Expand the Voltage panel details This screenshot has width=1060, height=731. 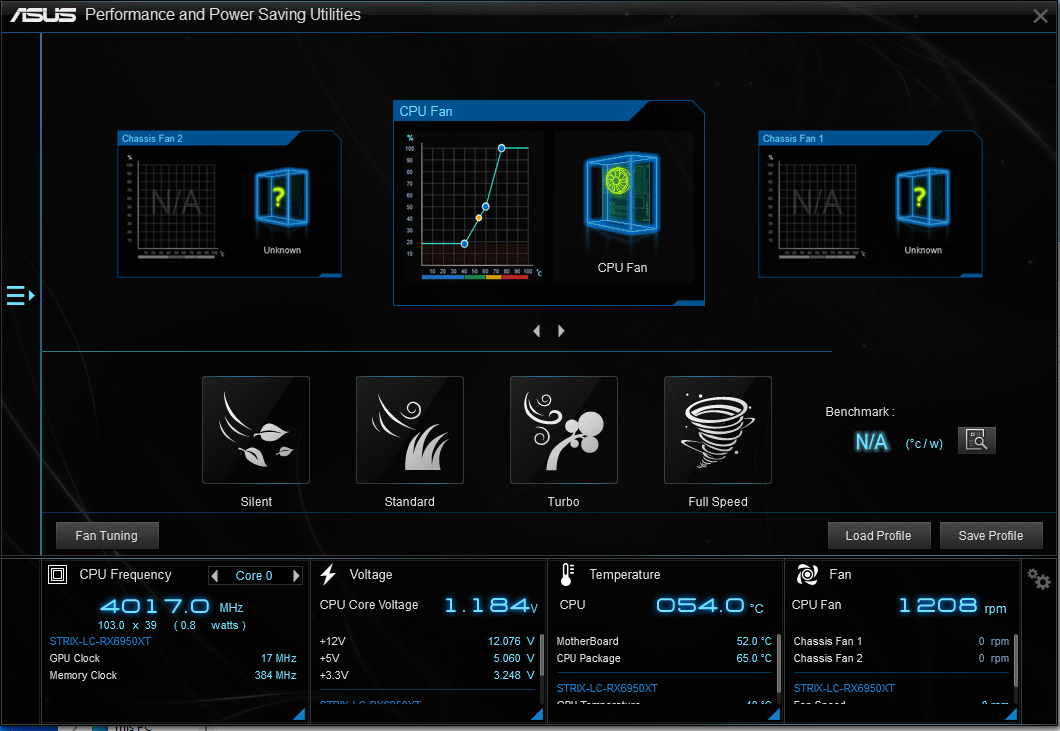[536, 714]
